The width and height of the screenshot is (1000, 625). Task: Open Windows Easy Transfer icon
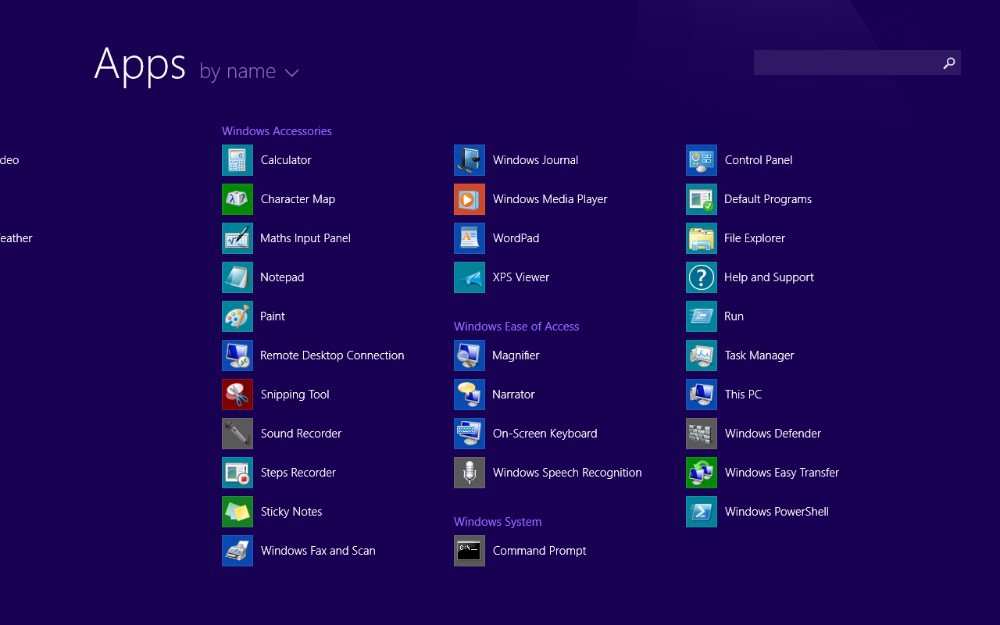coord(702,473)
